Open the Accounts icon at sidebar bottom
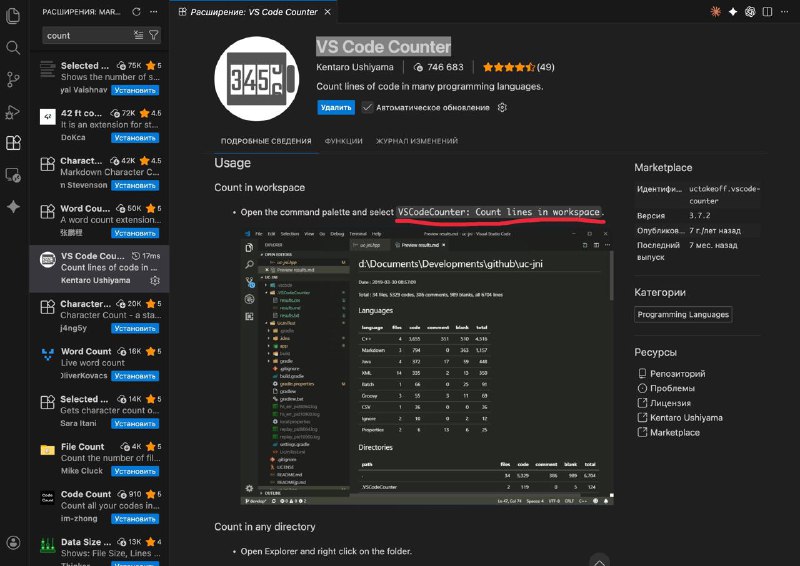This screenshot has height=566, width=800. pyautogui.click(x=13, y=542)
